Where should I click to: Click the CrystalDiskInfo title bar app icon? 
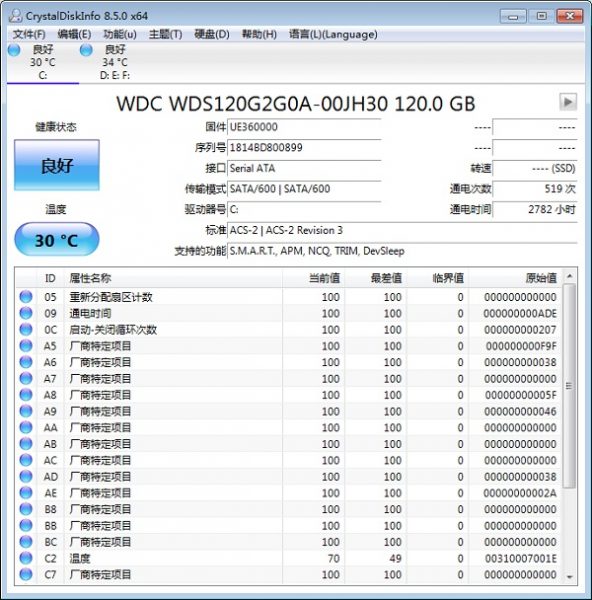tap(15, 16)
